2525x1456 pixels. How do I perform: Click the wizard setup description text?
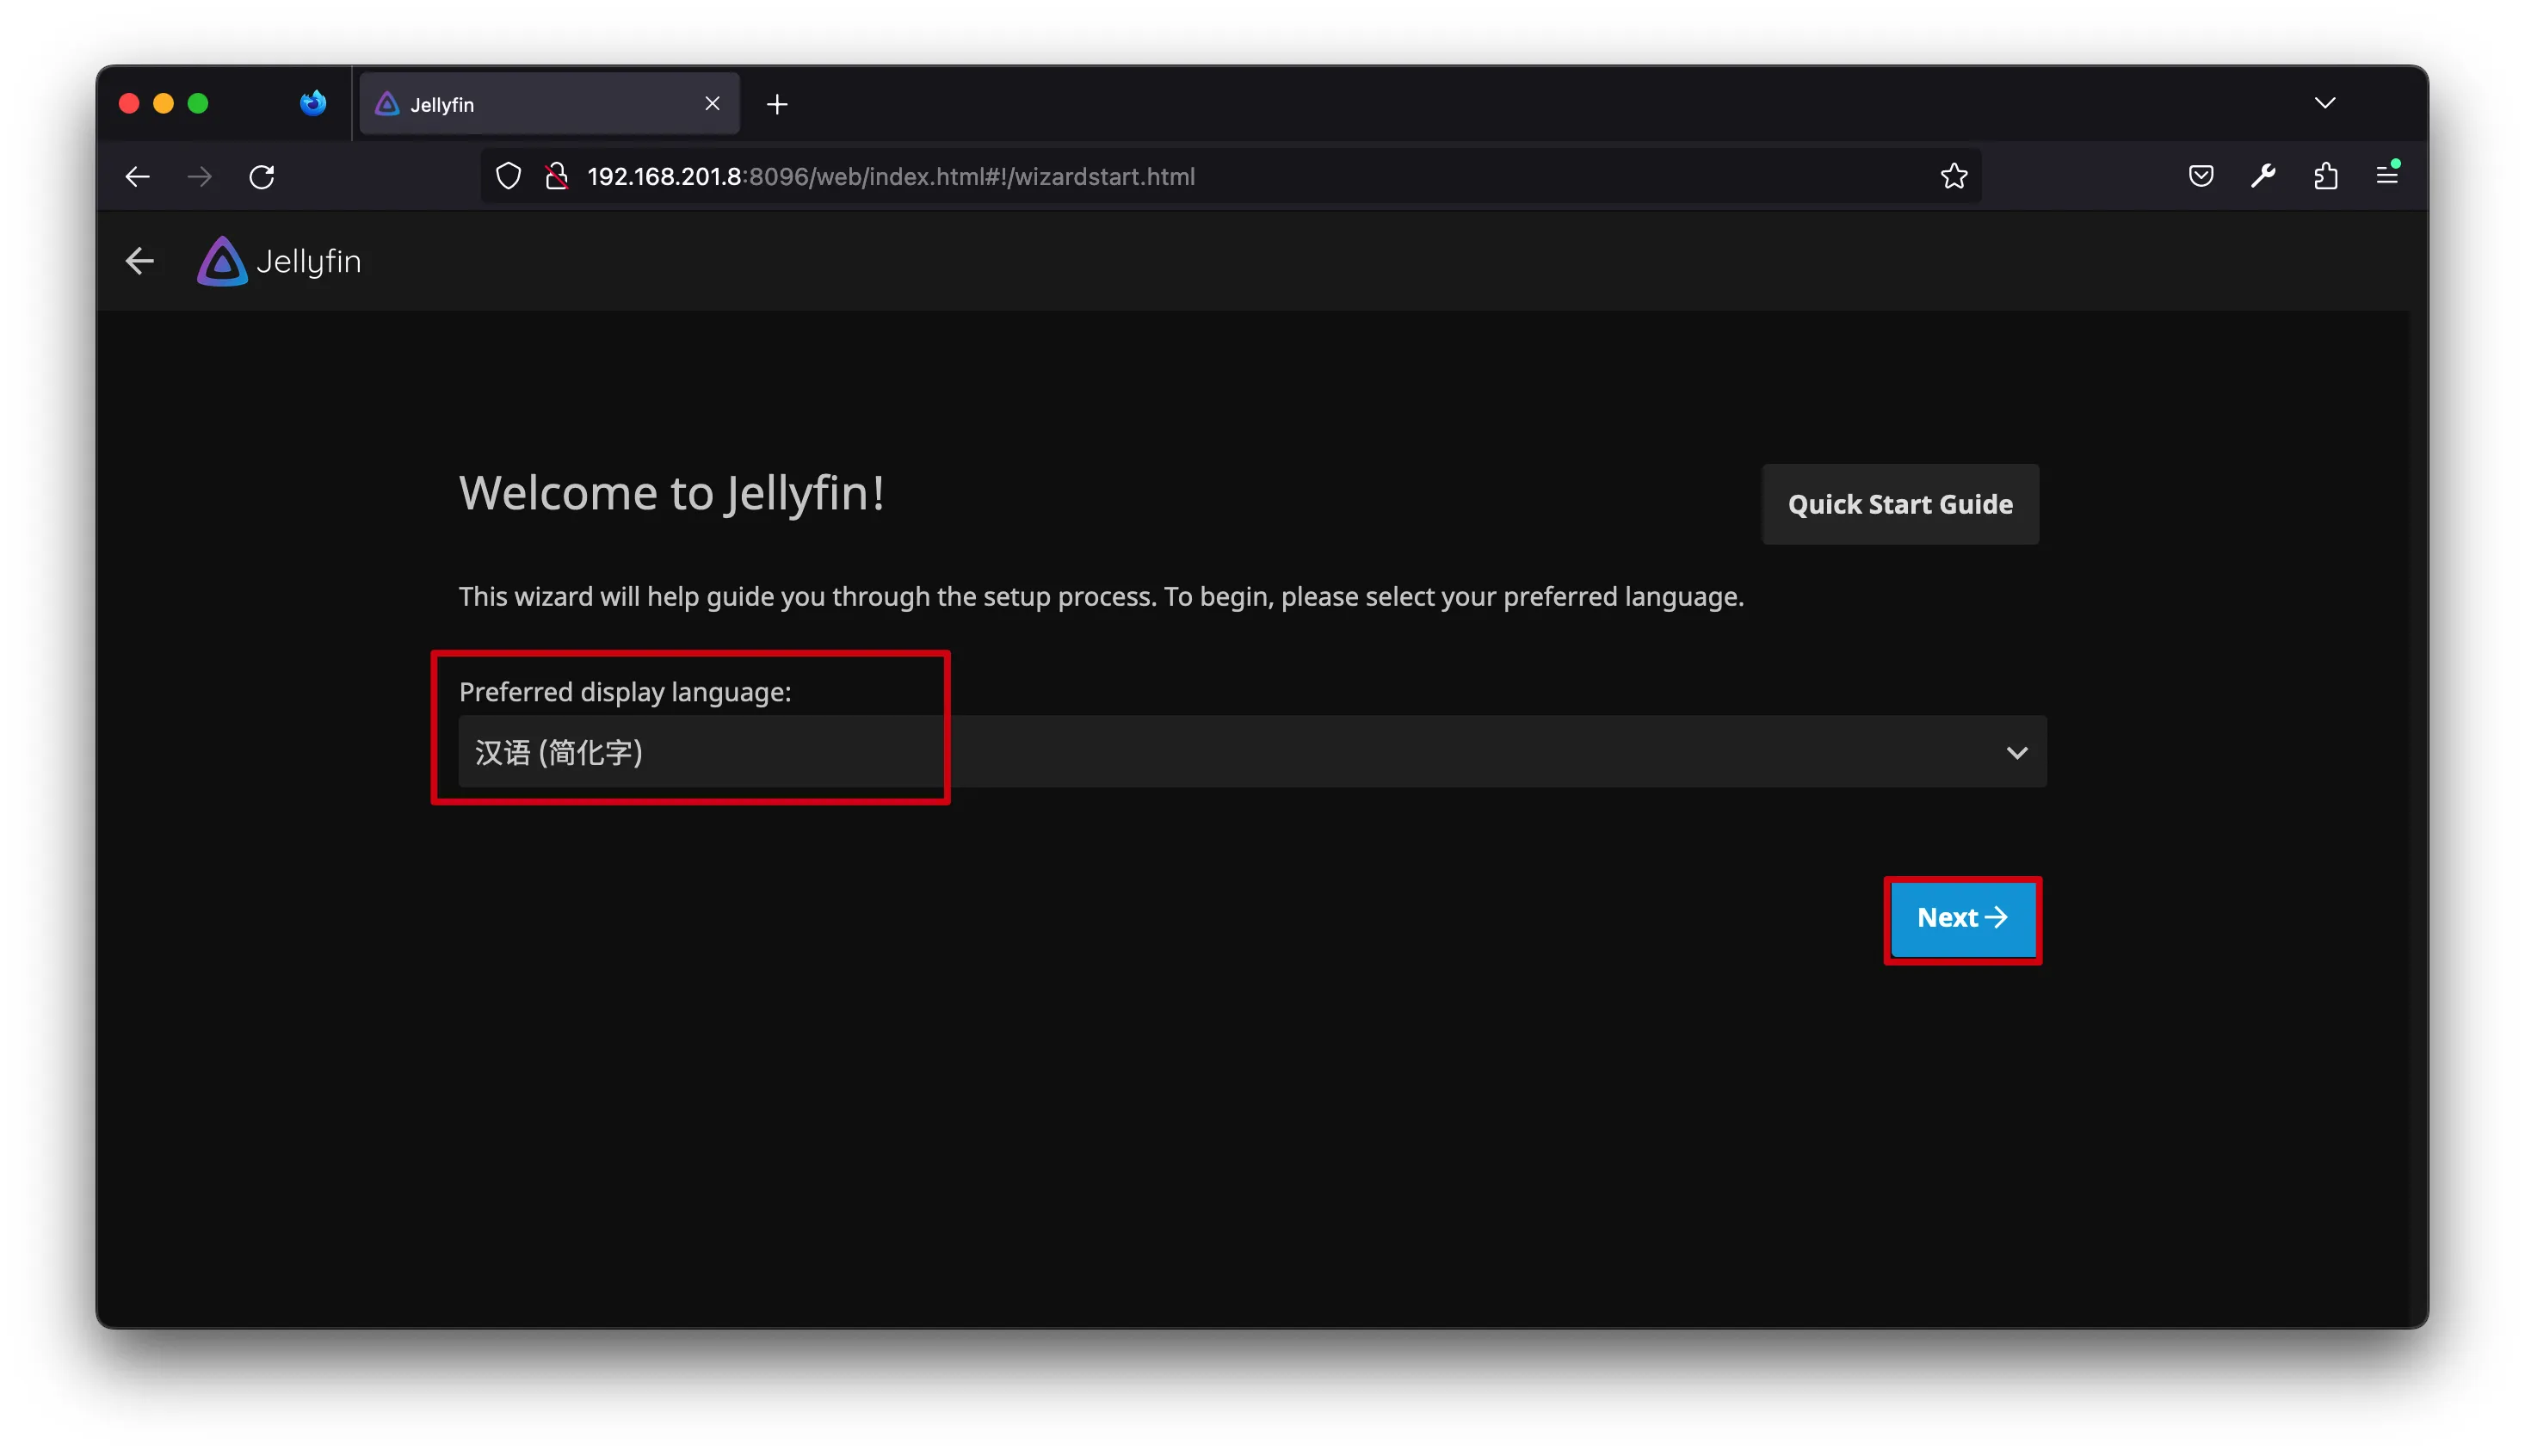click(1101, 597)
